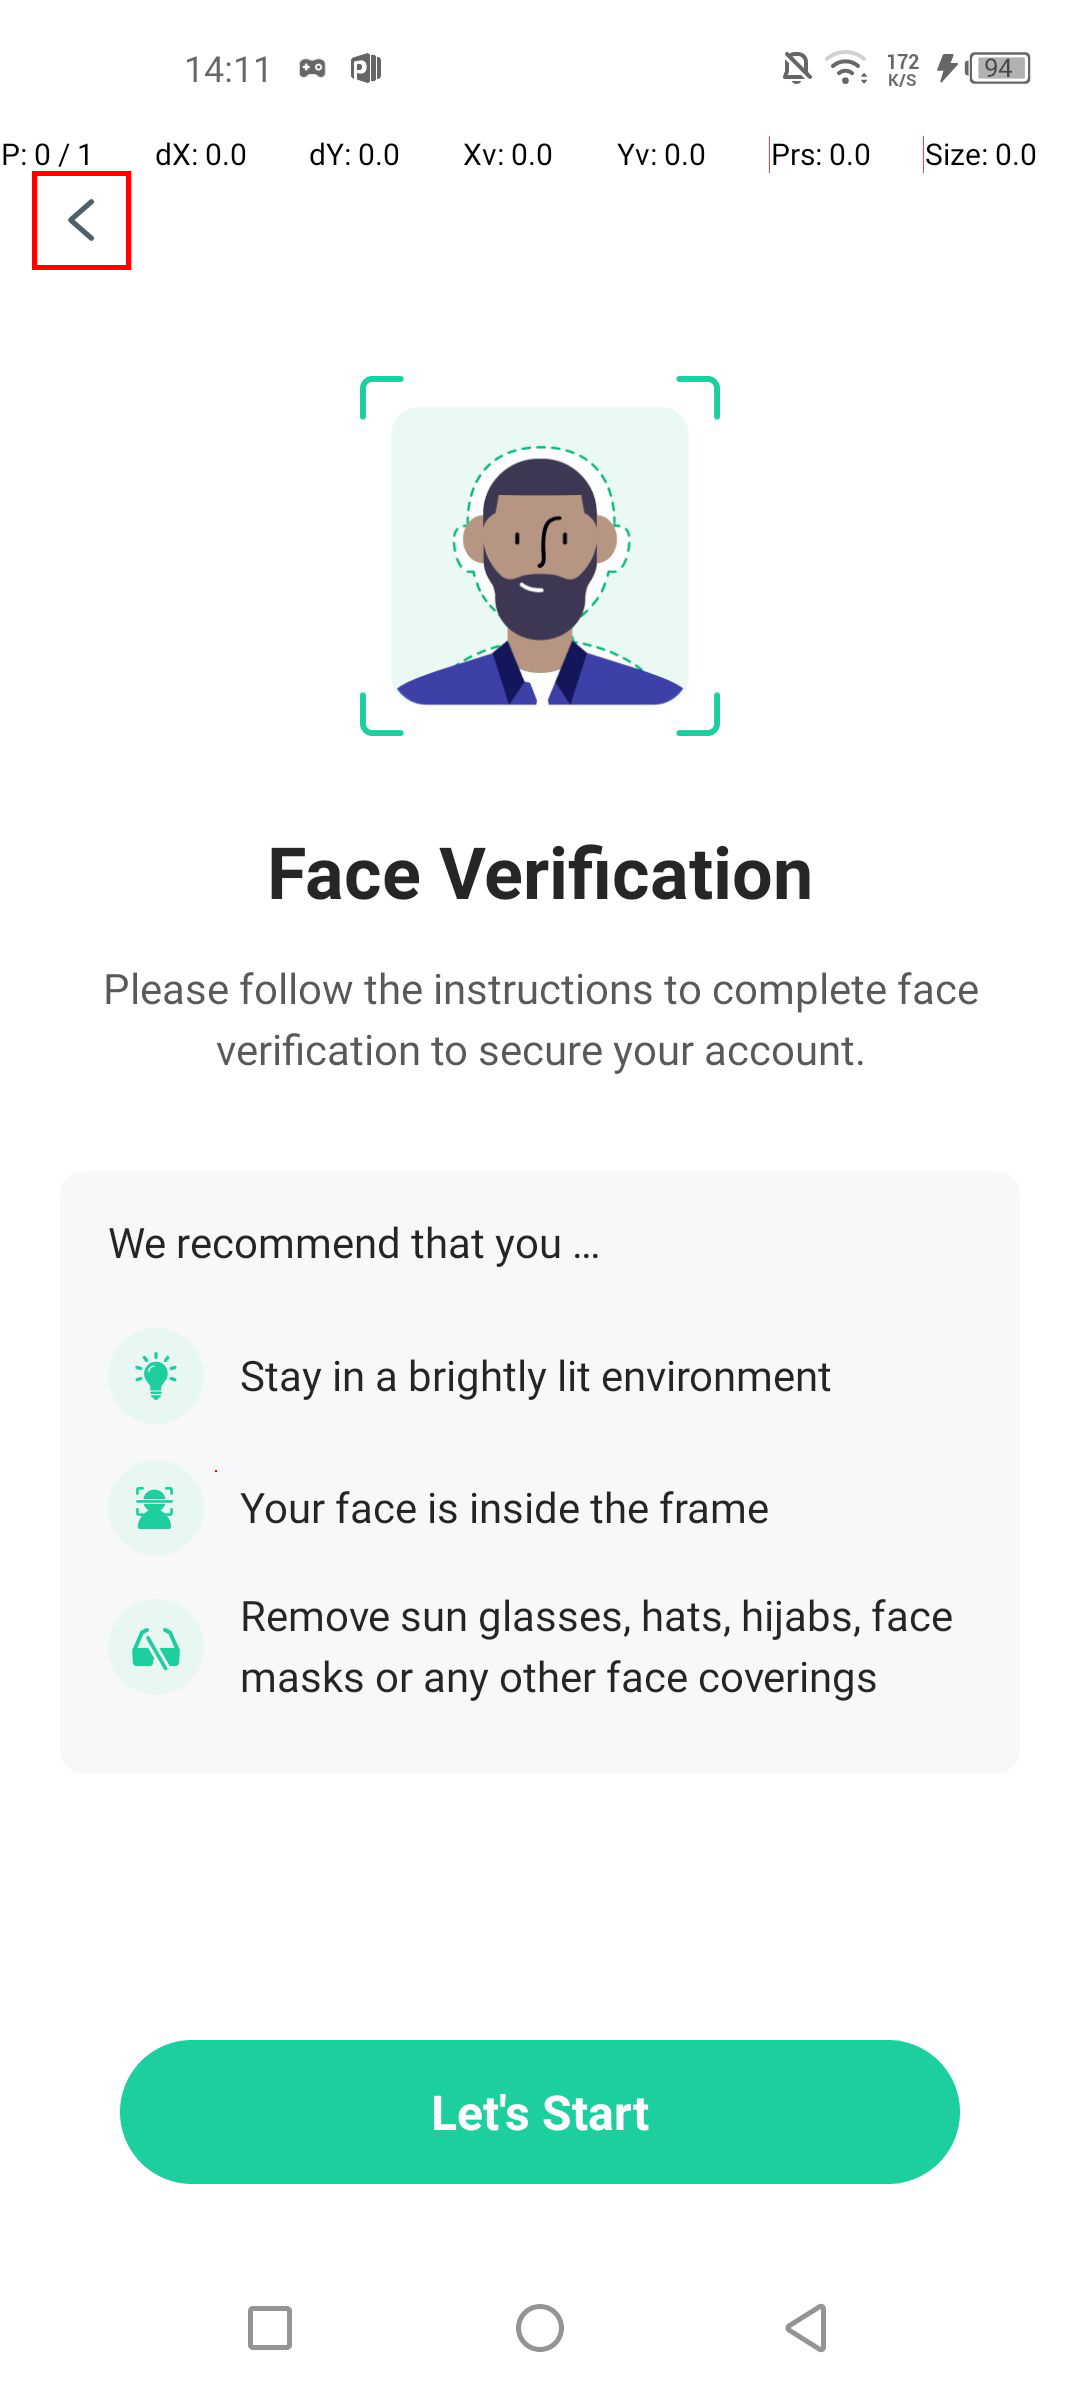This screenshot has width=1080, height=2400.
Task: Tap the "Please follow the instructions" description
Action: click(x=540, y=1020)
